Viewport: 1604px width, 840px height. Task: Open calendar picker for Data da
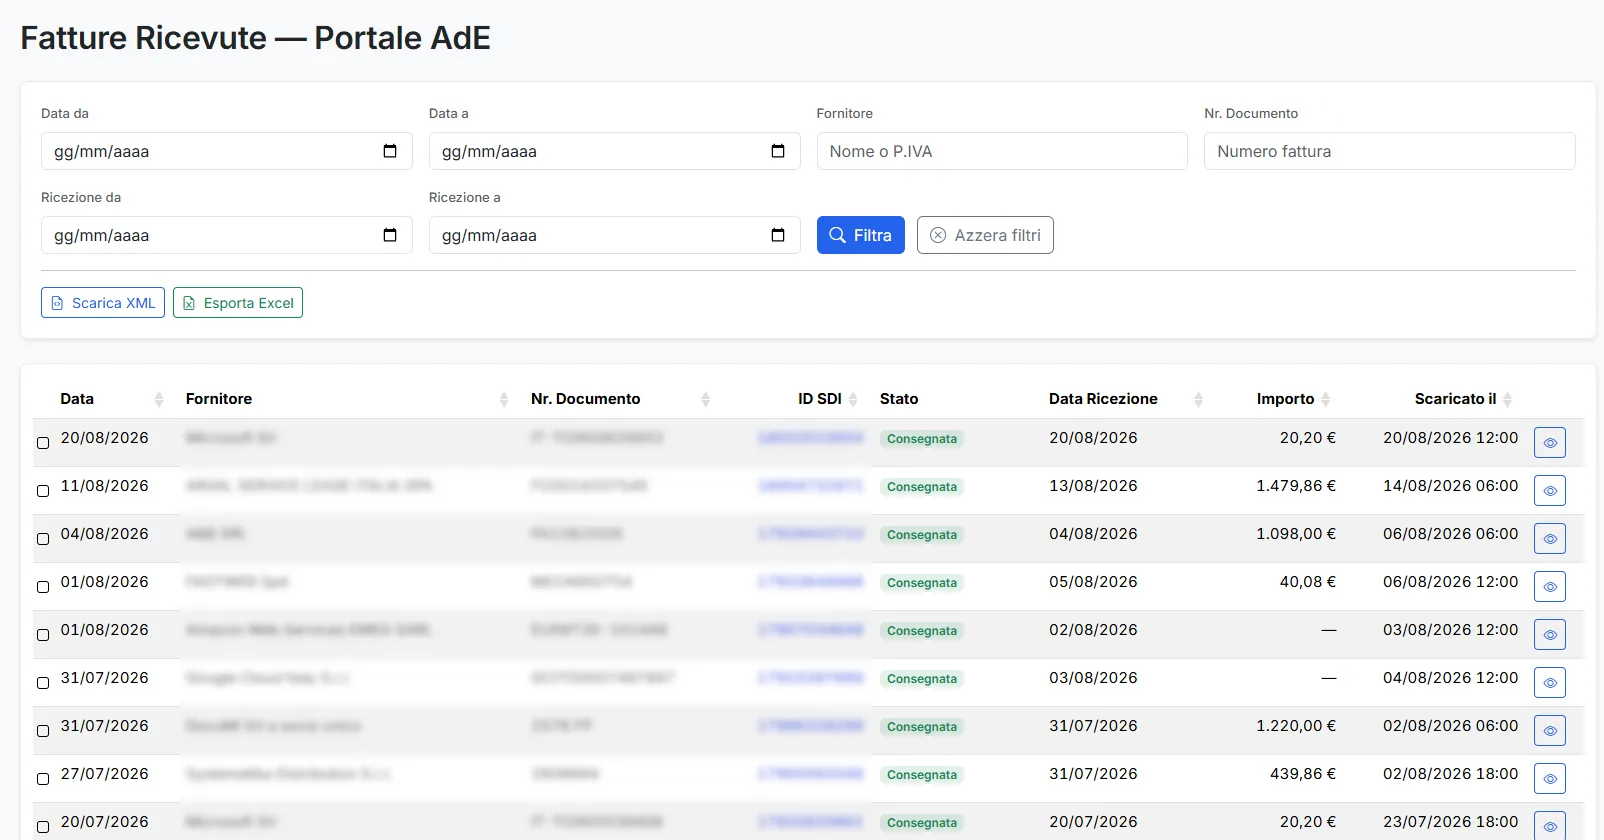coord(390,151)
